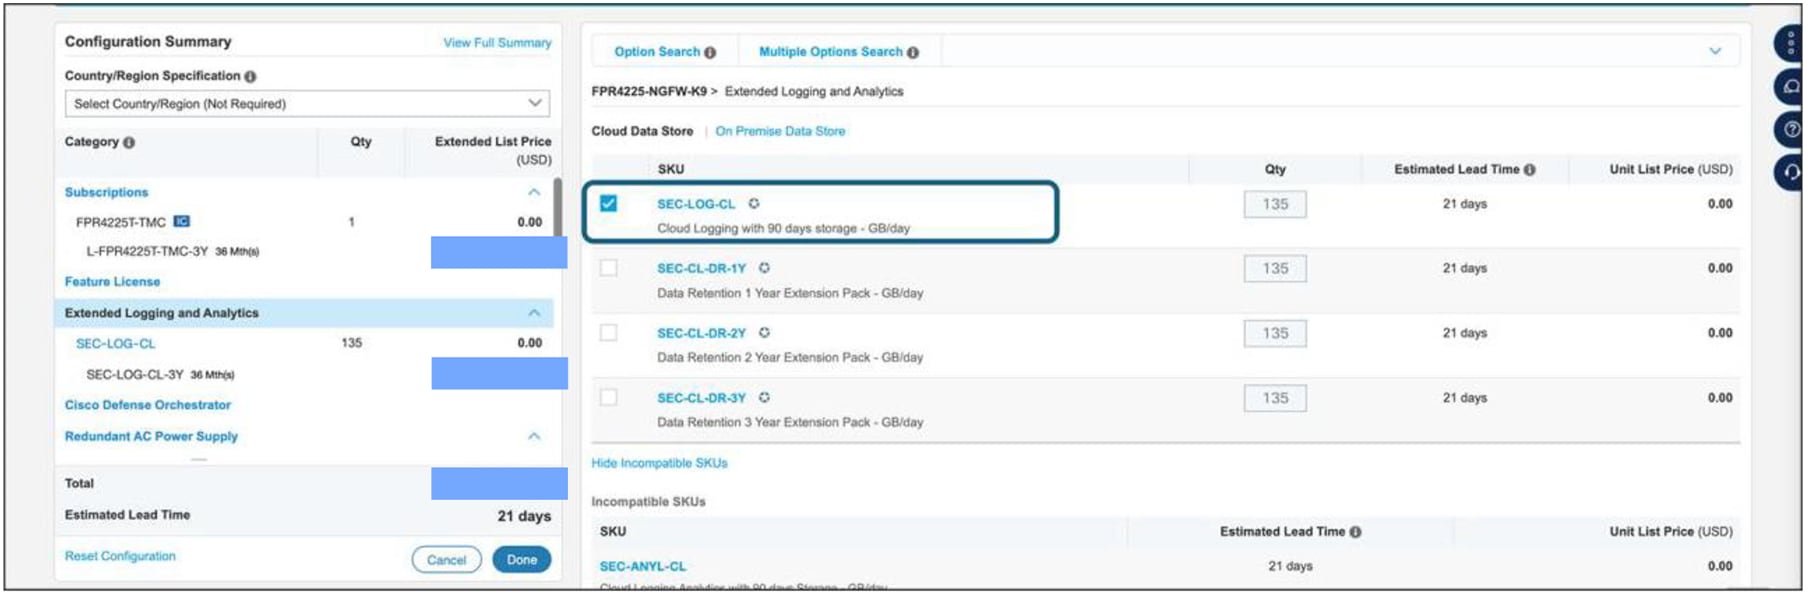Viewport: 1806px width, 595px height.
Task: Select the Cloud Data Store tab
Action: coord(642,131)
